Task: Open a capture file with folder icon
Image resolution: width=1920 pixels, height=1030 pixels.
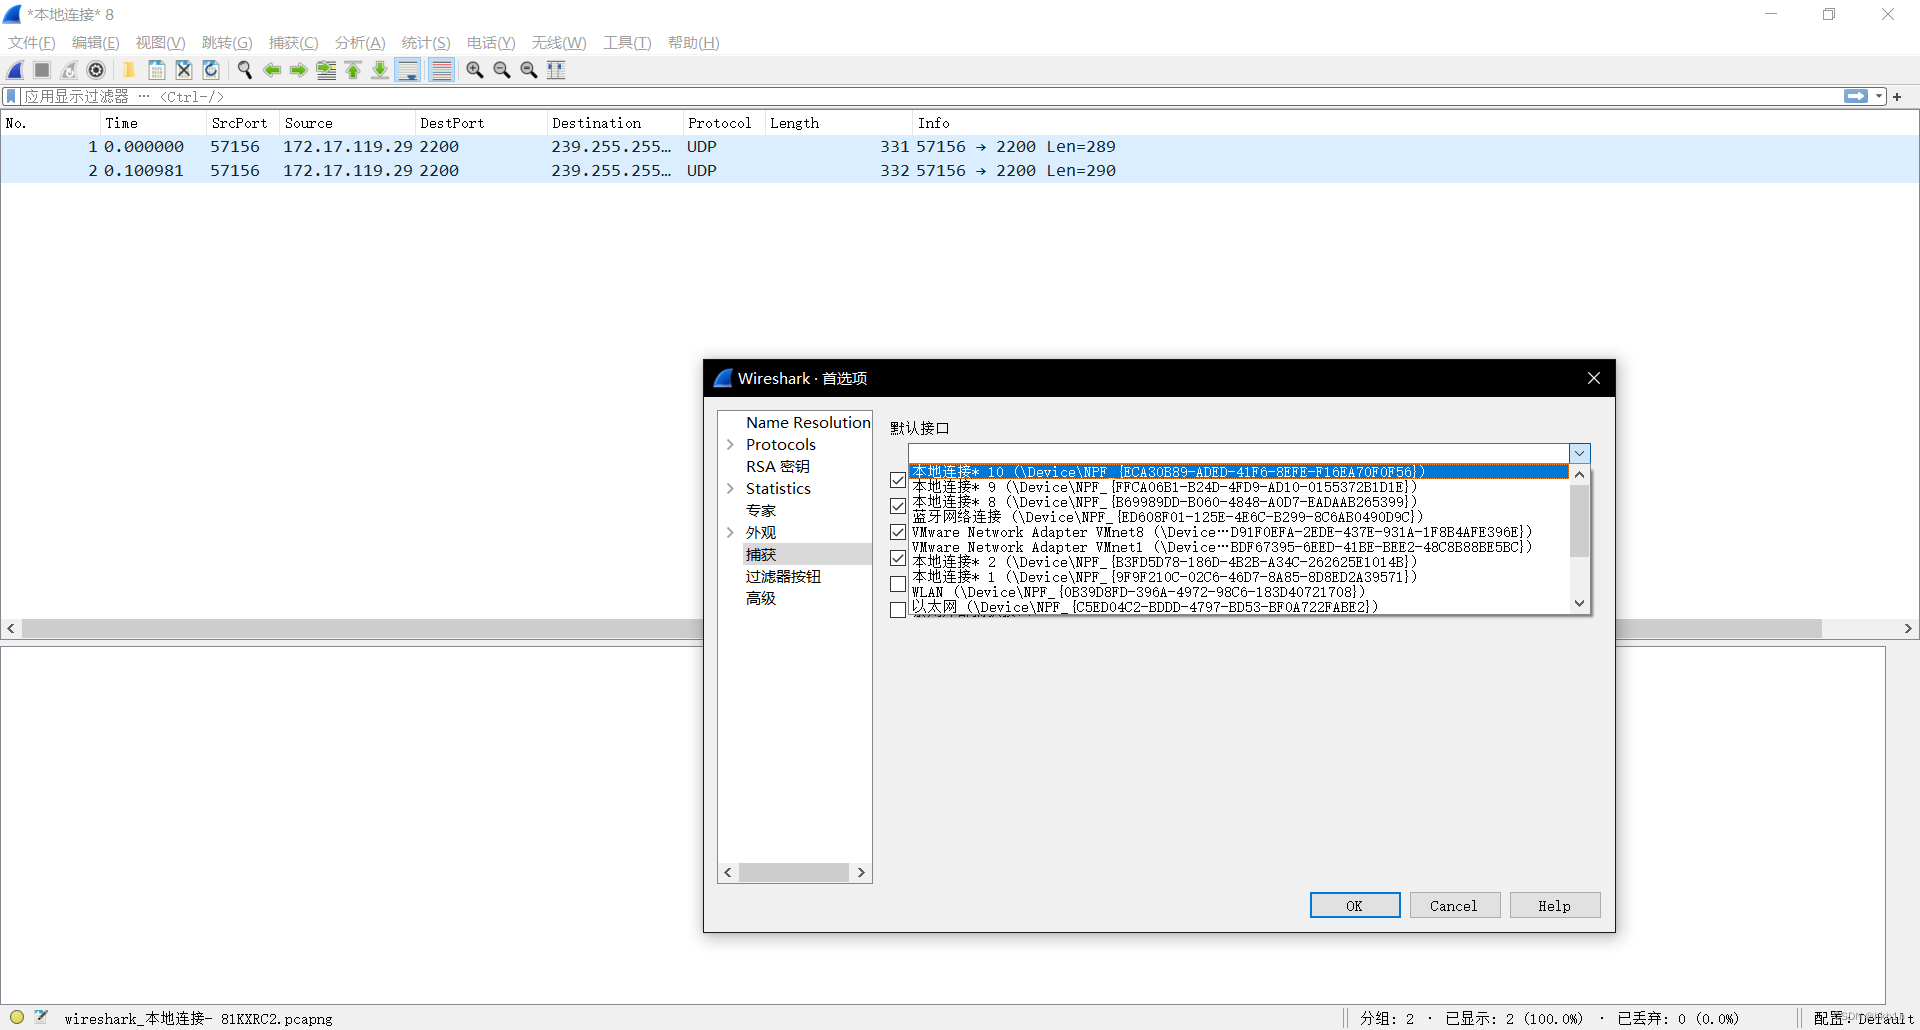Action: tap(129, 70)
